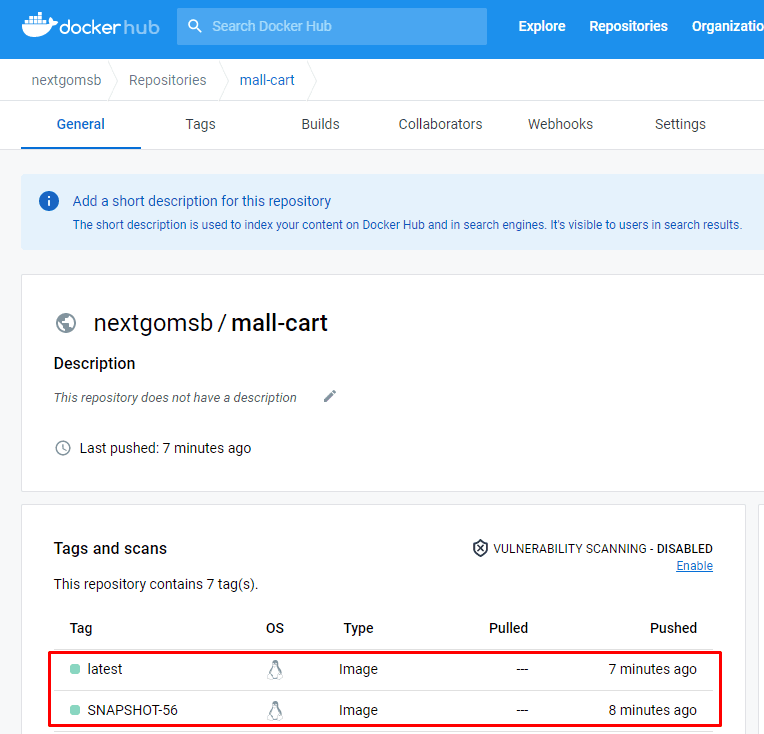Switch to the Settings tab

(680, 124)
